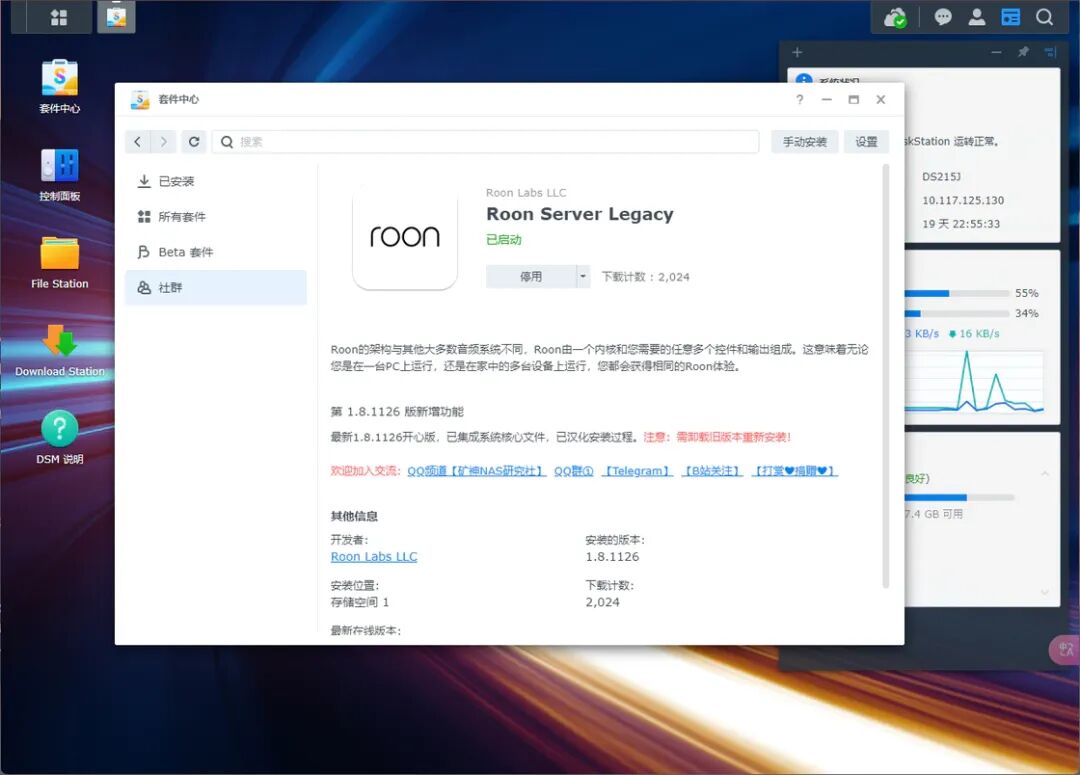Toggle the widgets panel icon

coord(1010,17)
